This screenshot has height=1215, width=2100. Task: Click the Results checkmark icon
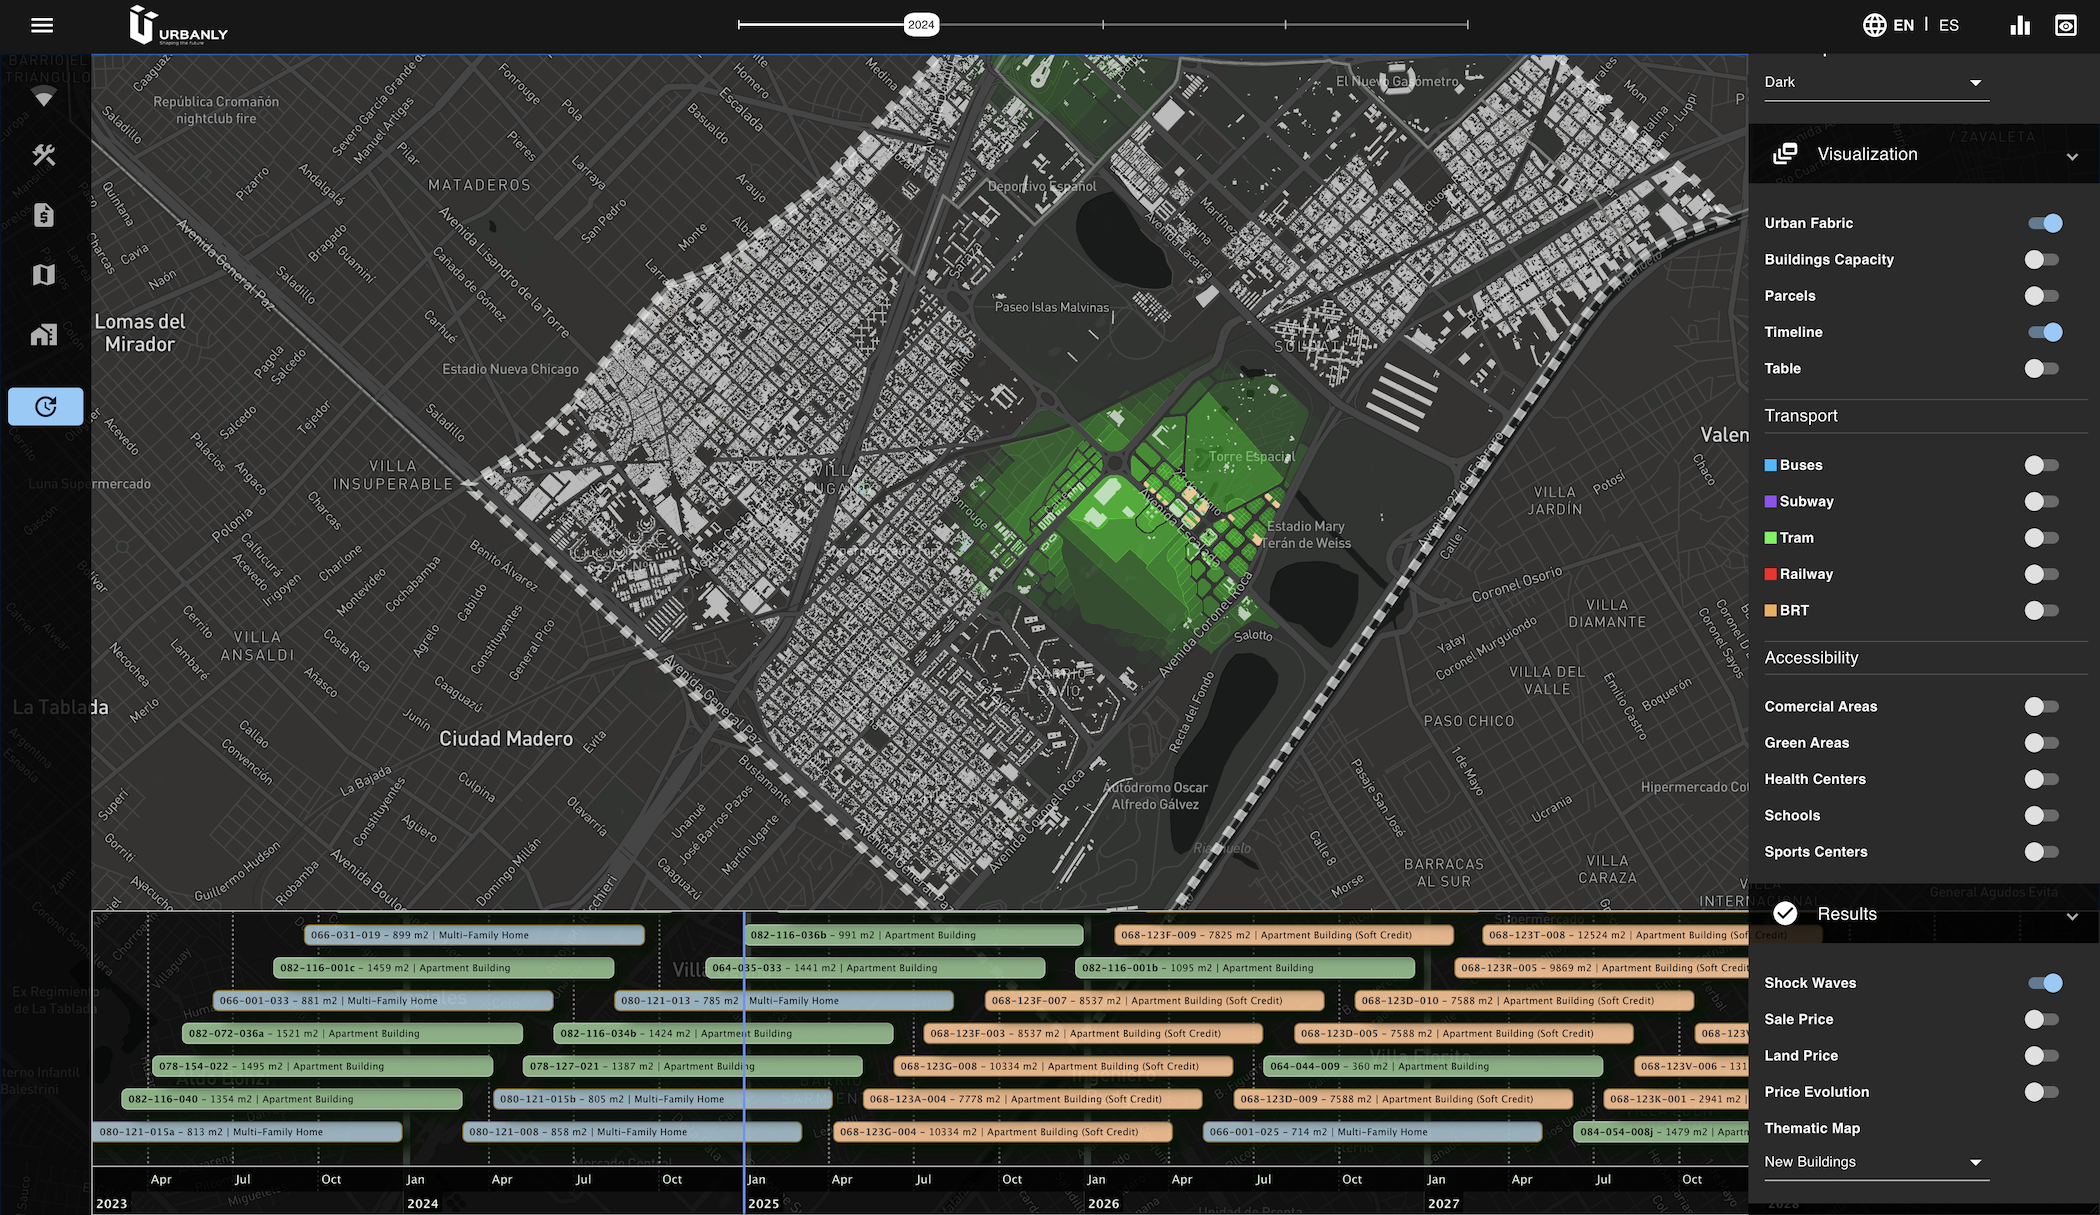(x=1785, y=914)
